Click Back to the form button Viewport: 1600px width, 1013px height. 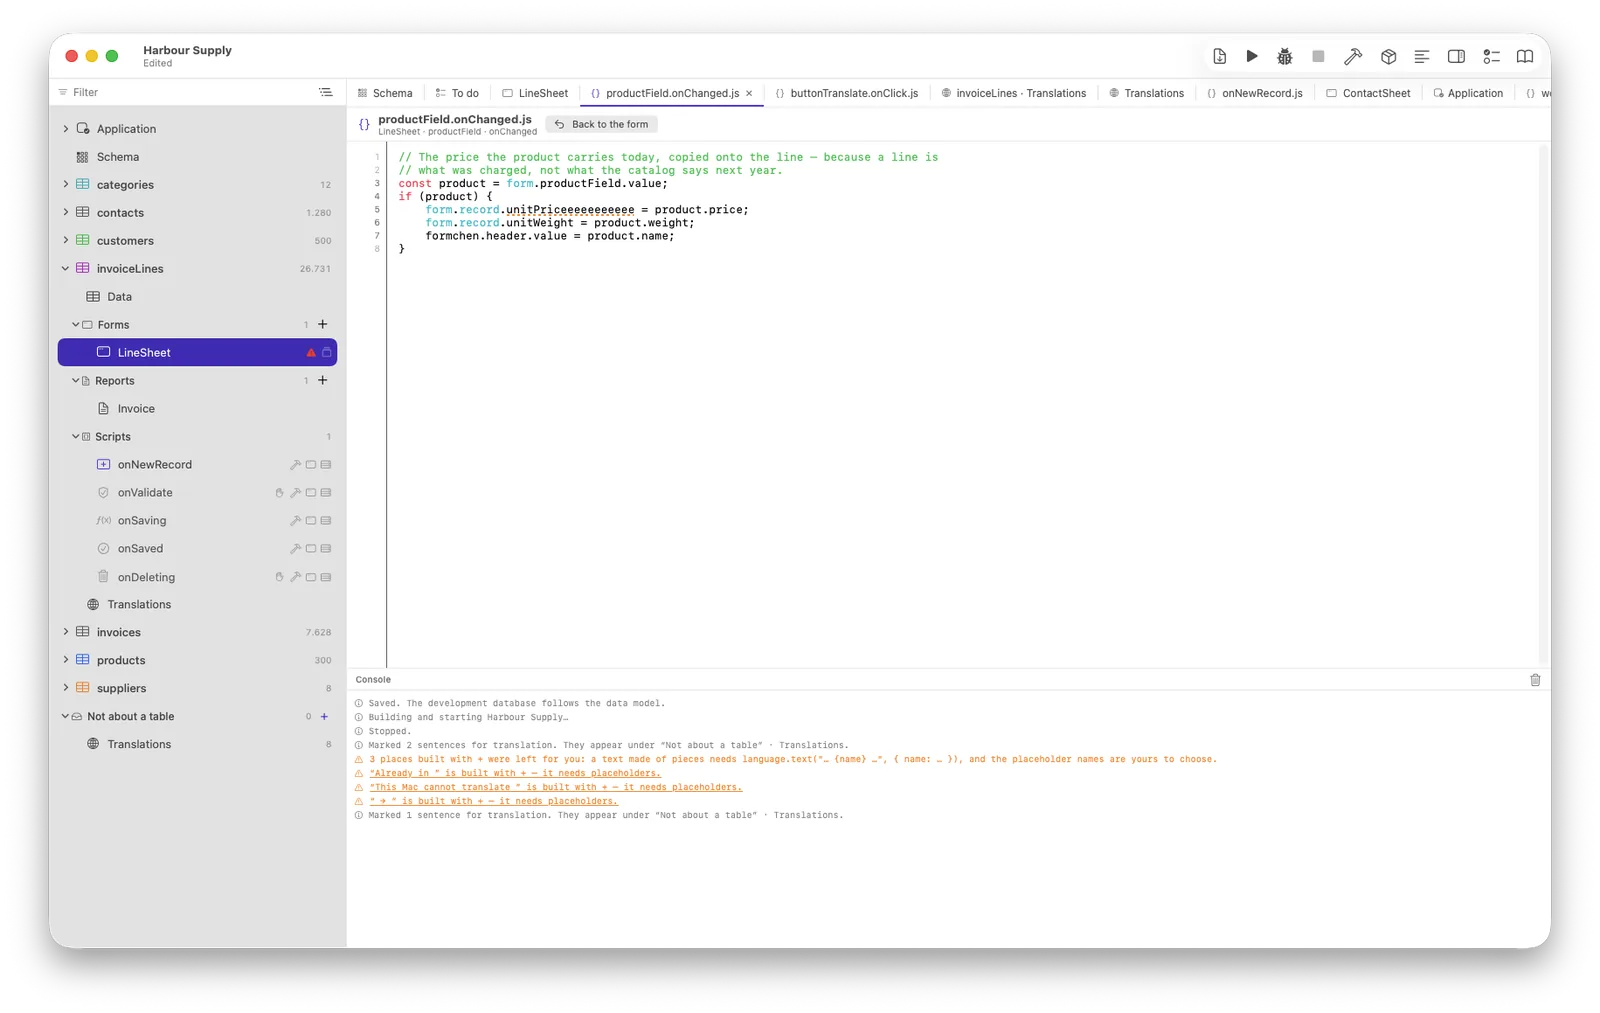click(602, 124)
